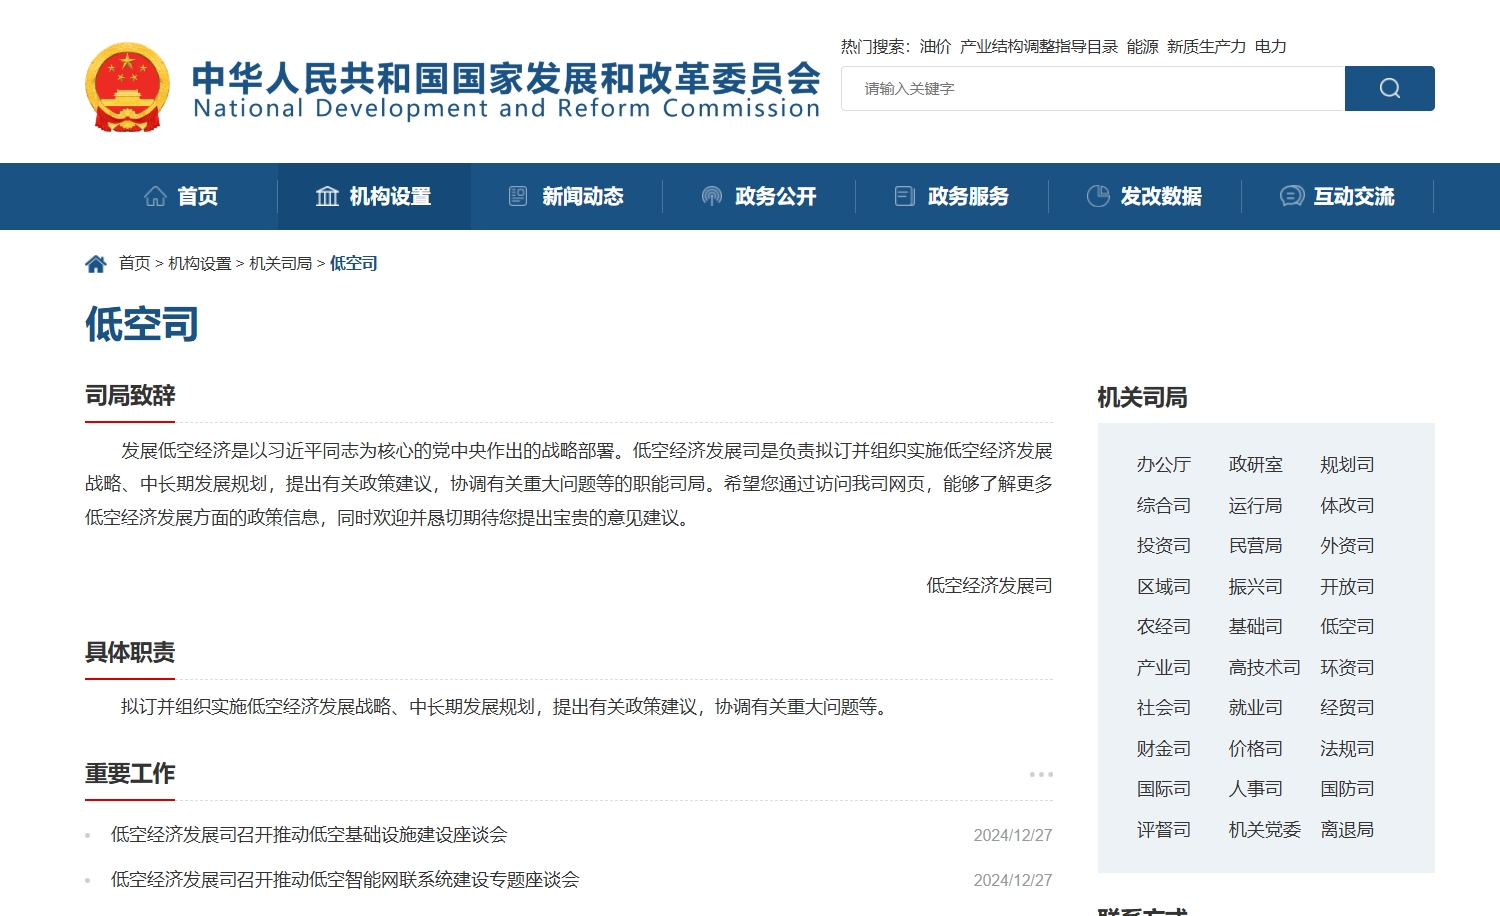The image size is (1500, 916).
Task: Click the house icon beside 首页 nav
Action: (x=155, y=196)
